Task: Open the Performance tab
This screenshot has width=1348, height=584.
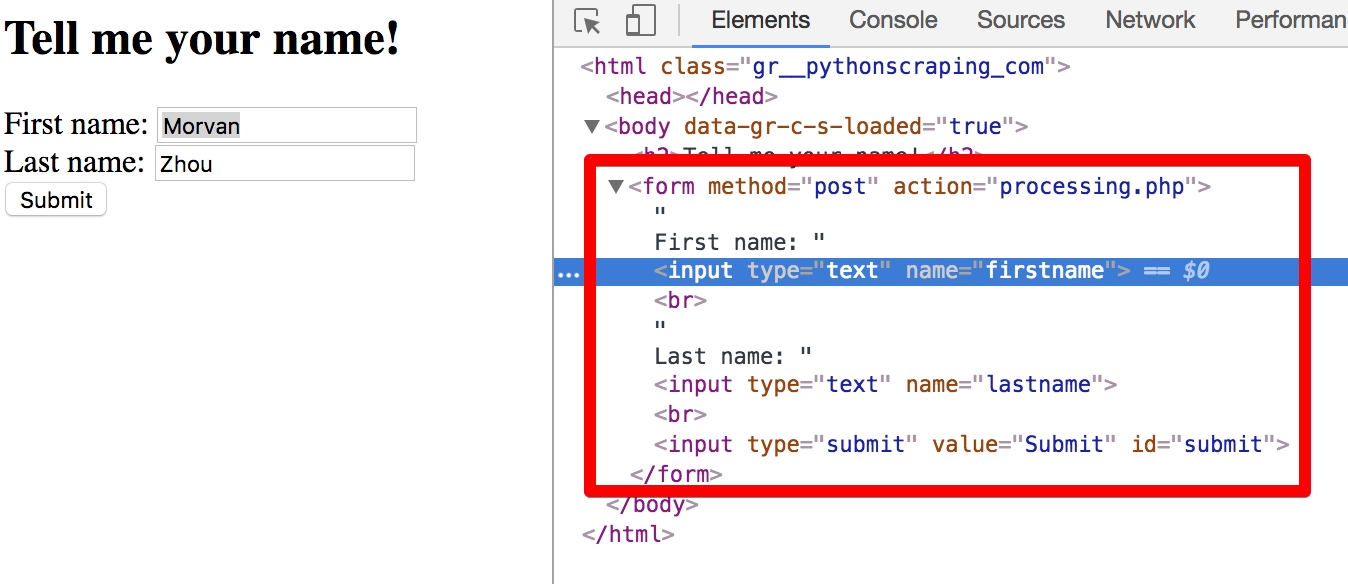Action: pos(1290,20)
